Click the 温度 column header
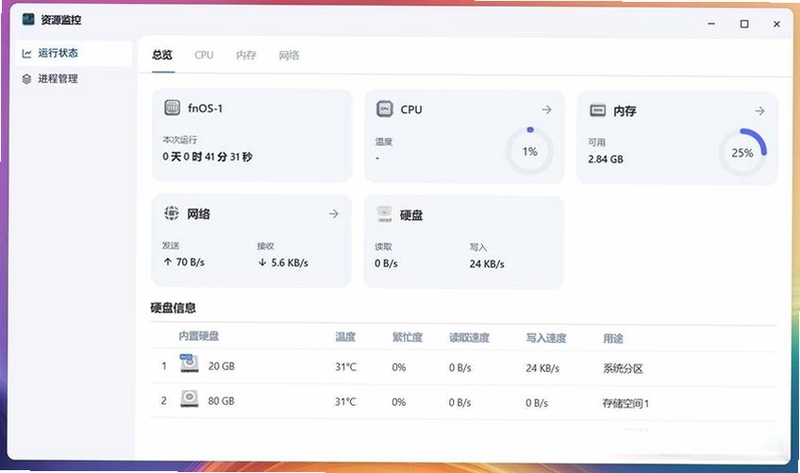The height and width of the screenshot is (473, 800). coord(345,337)
